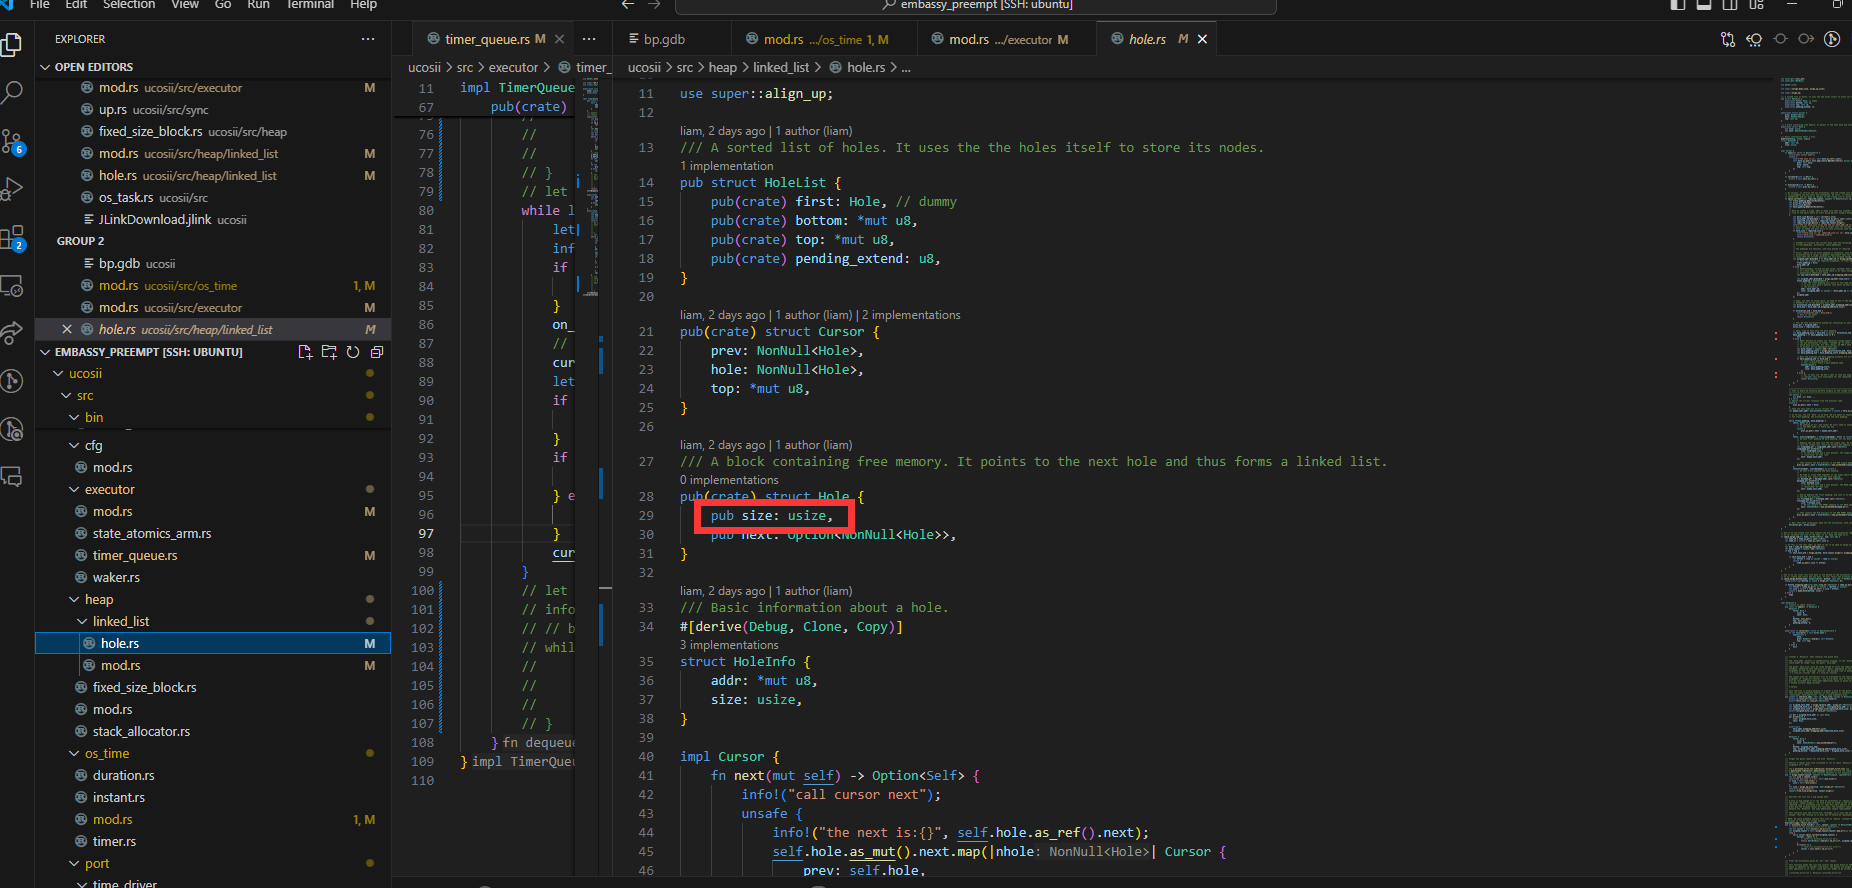Go forward using the navigation arrow
The image size is (1852, 888).
[x=654, y=5]
